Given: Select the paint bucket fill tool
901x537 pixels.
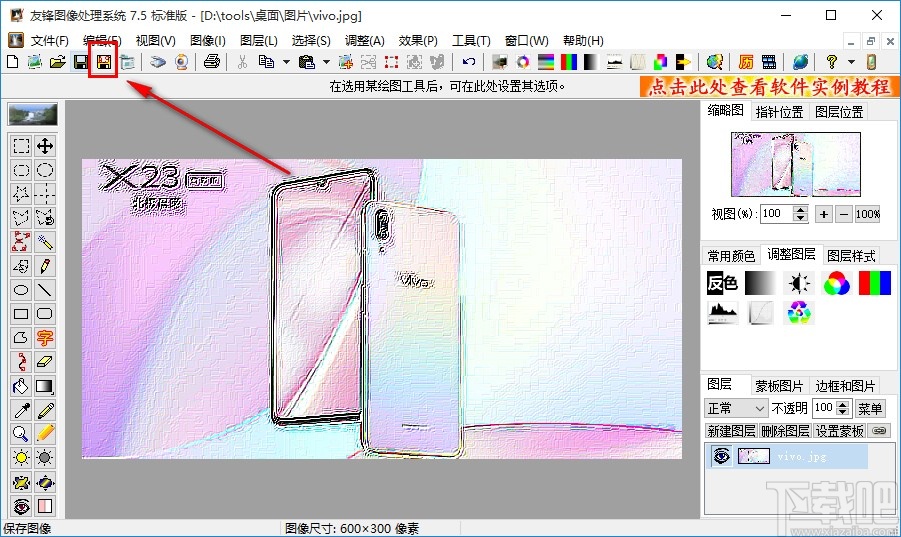Looking at the screenshot, I should [21, 386].
